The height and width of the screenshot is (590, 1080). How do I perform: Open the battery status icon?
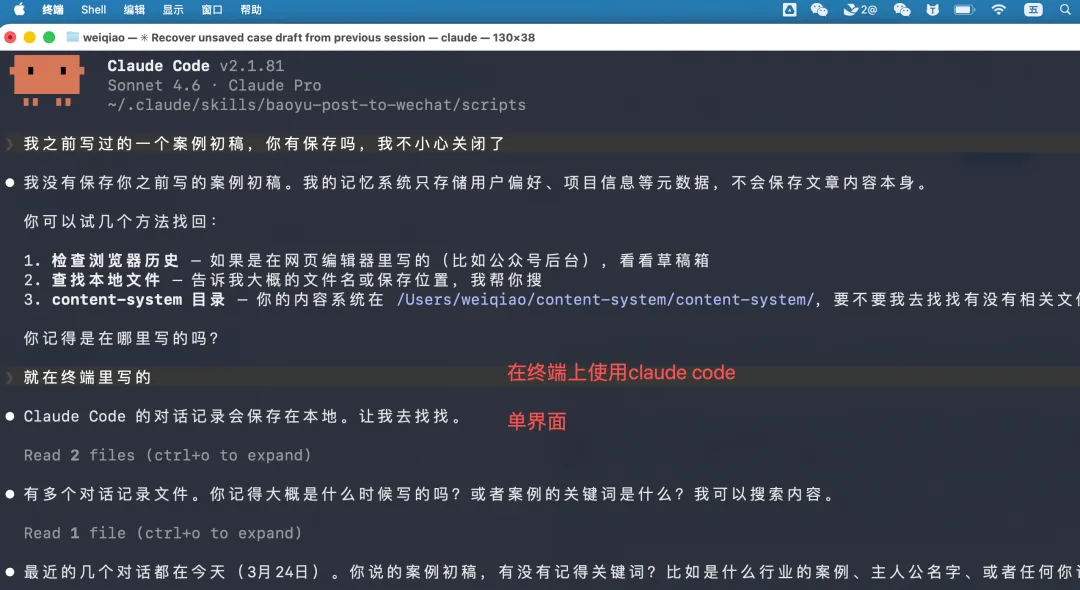click(x=964, y=10)
